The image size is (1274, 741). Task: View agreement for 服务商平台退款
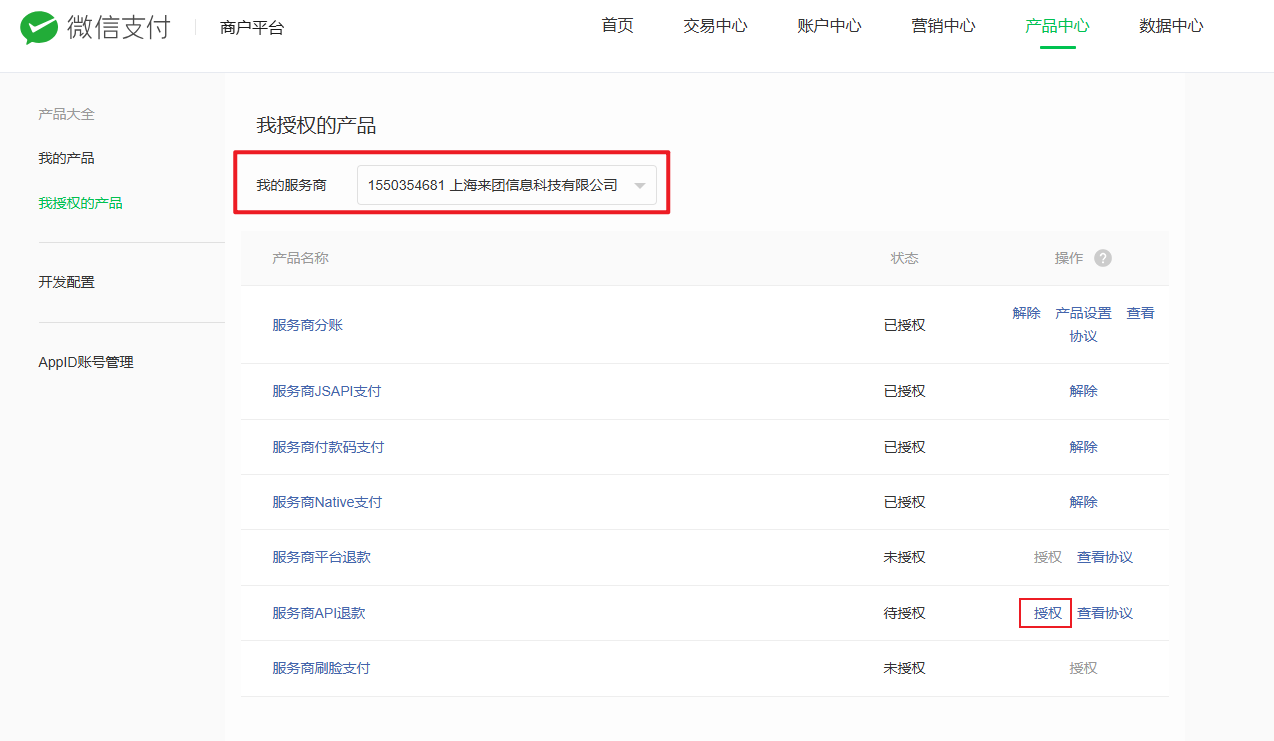tap(1104, 557)
